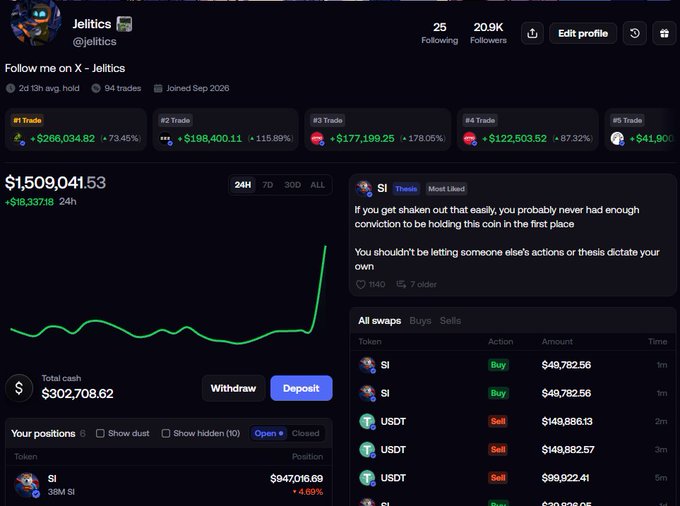Click the Time column header in swaps
The height and width of the screenshot is (506, 680).
click(x=657, y=342)
